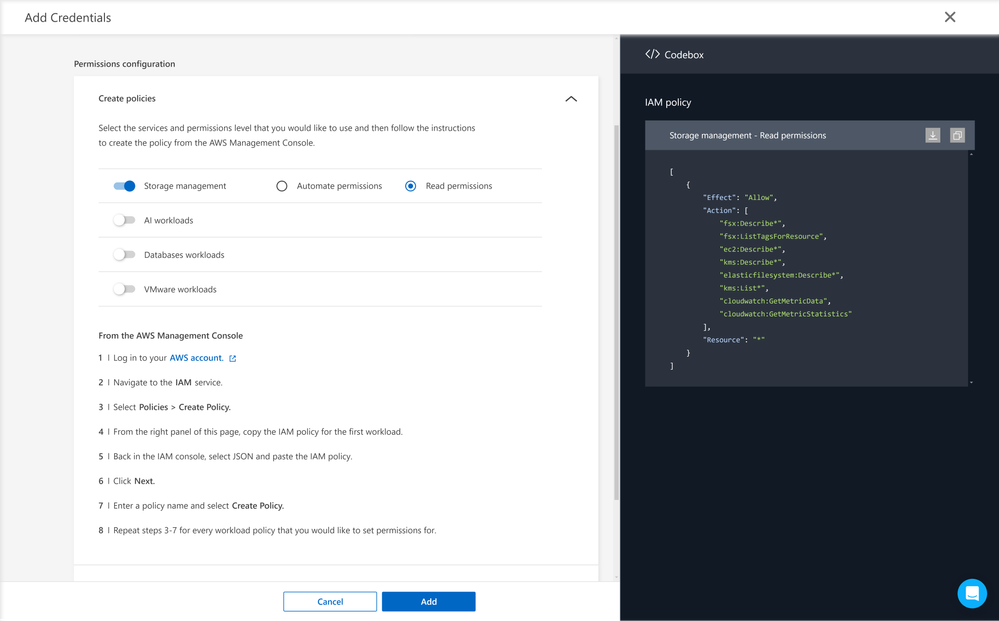
Task: Click the Add button
Action: click(428, 601)
